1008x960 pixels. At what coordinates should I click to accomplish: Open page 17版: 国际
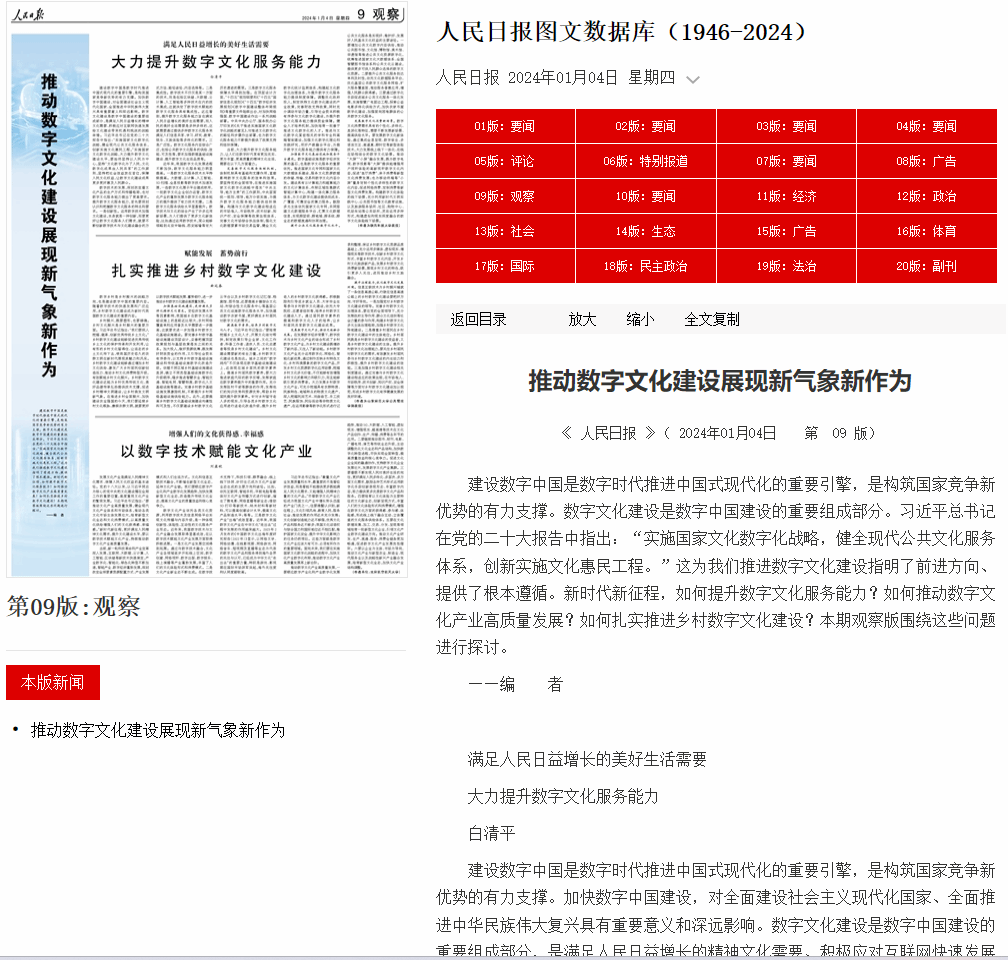tap(505, 267)
